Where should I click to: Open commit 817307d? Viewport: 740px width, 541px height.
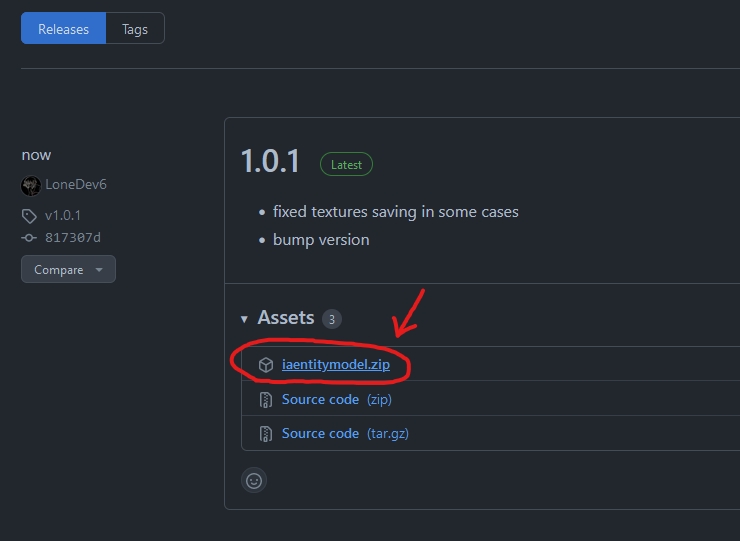pos(73,238)
